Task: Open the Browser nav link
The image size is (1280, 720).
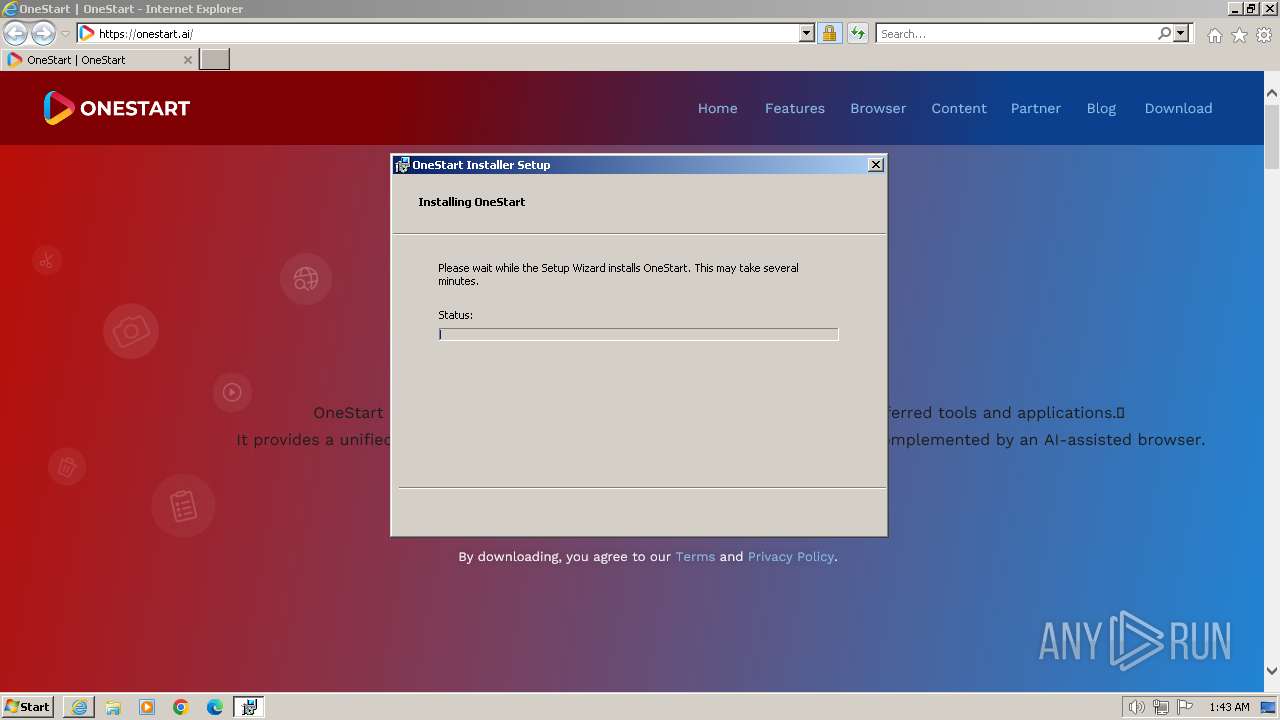Action: pos(878,108)
